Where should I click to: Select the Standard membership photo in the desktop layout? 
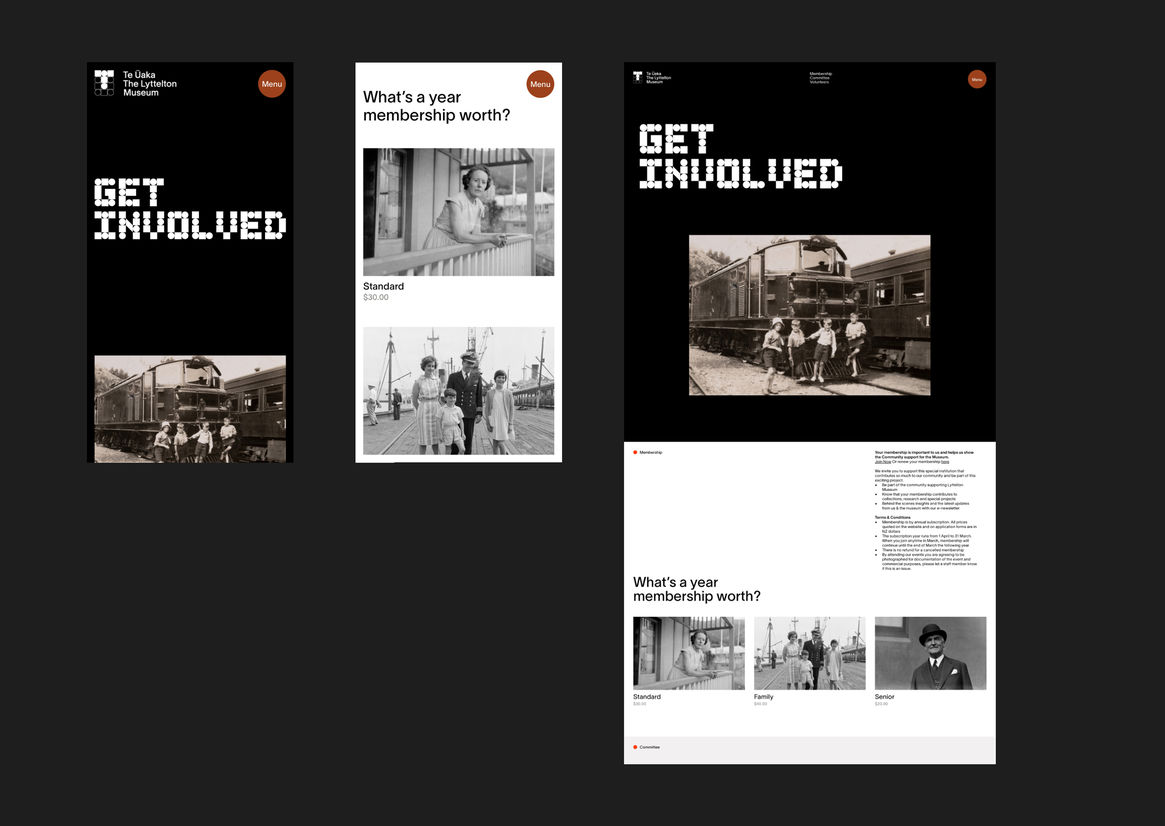689,653
